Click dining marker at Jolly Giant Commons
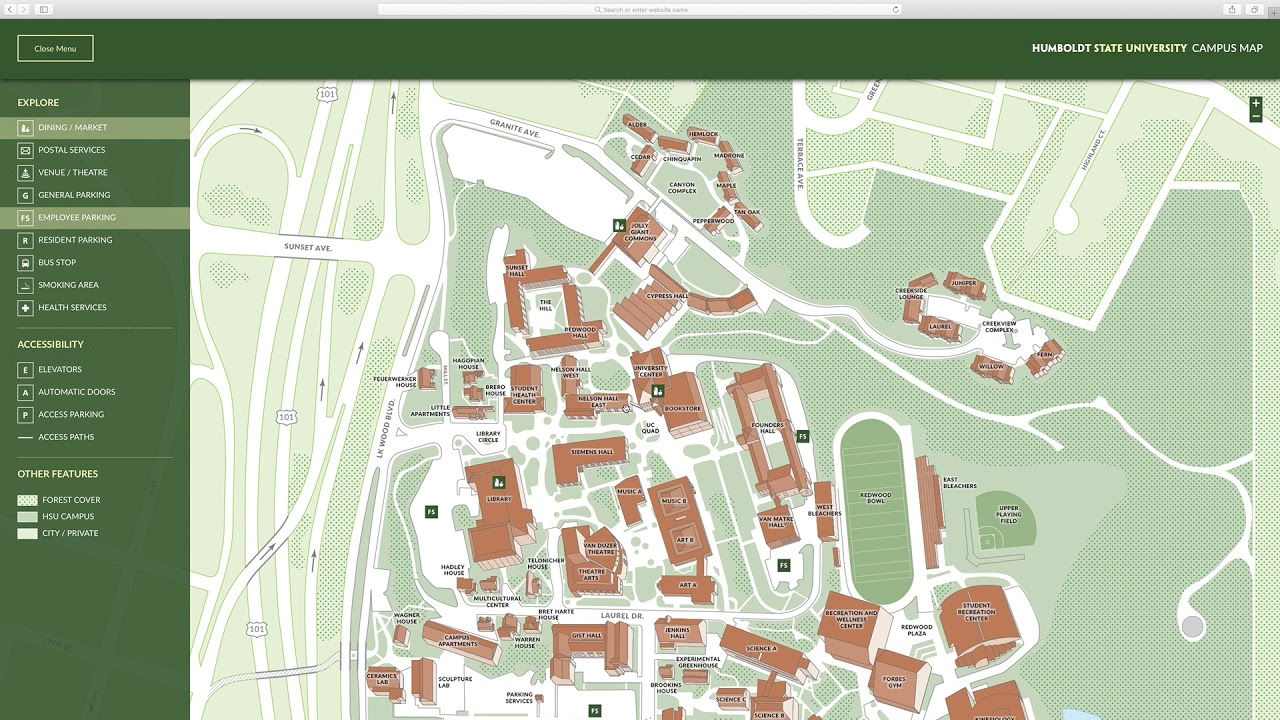The width and height of the screenshot is (1280, 720). point(619,226)
